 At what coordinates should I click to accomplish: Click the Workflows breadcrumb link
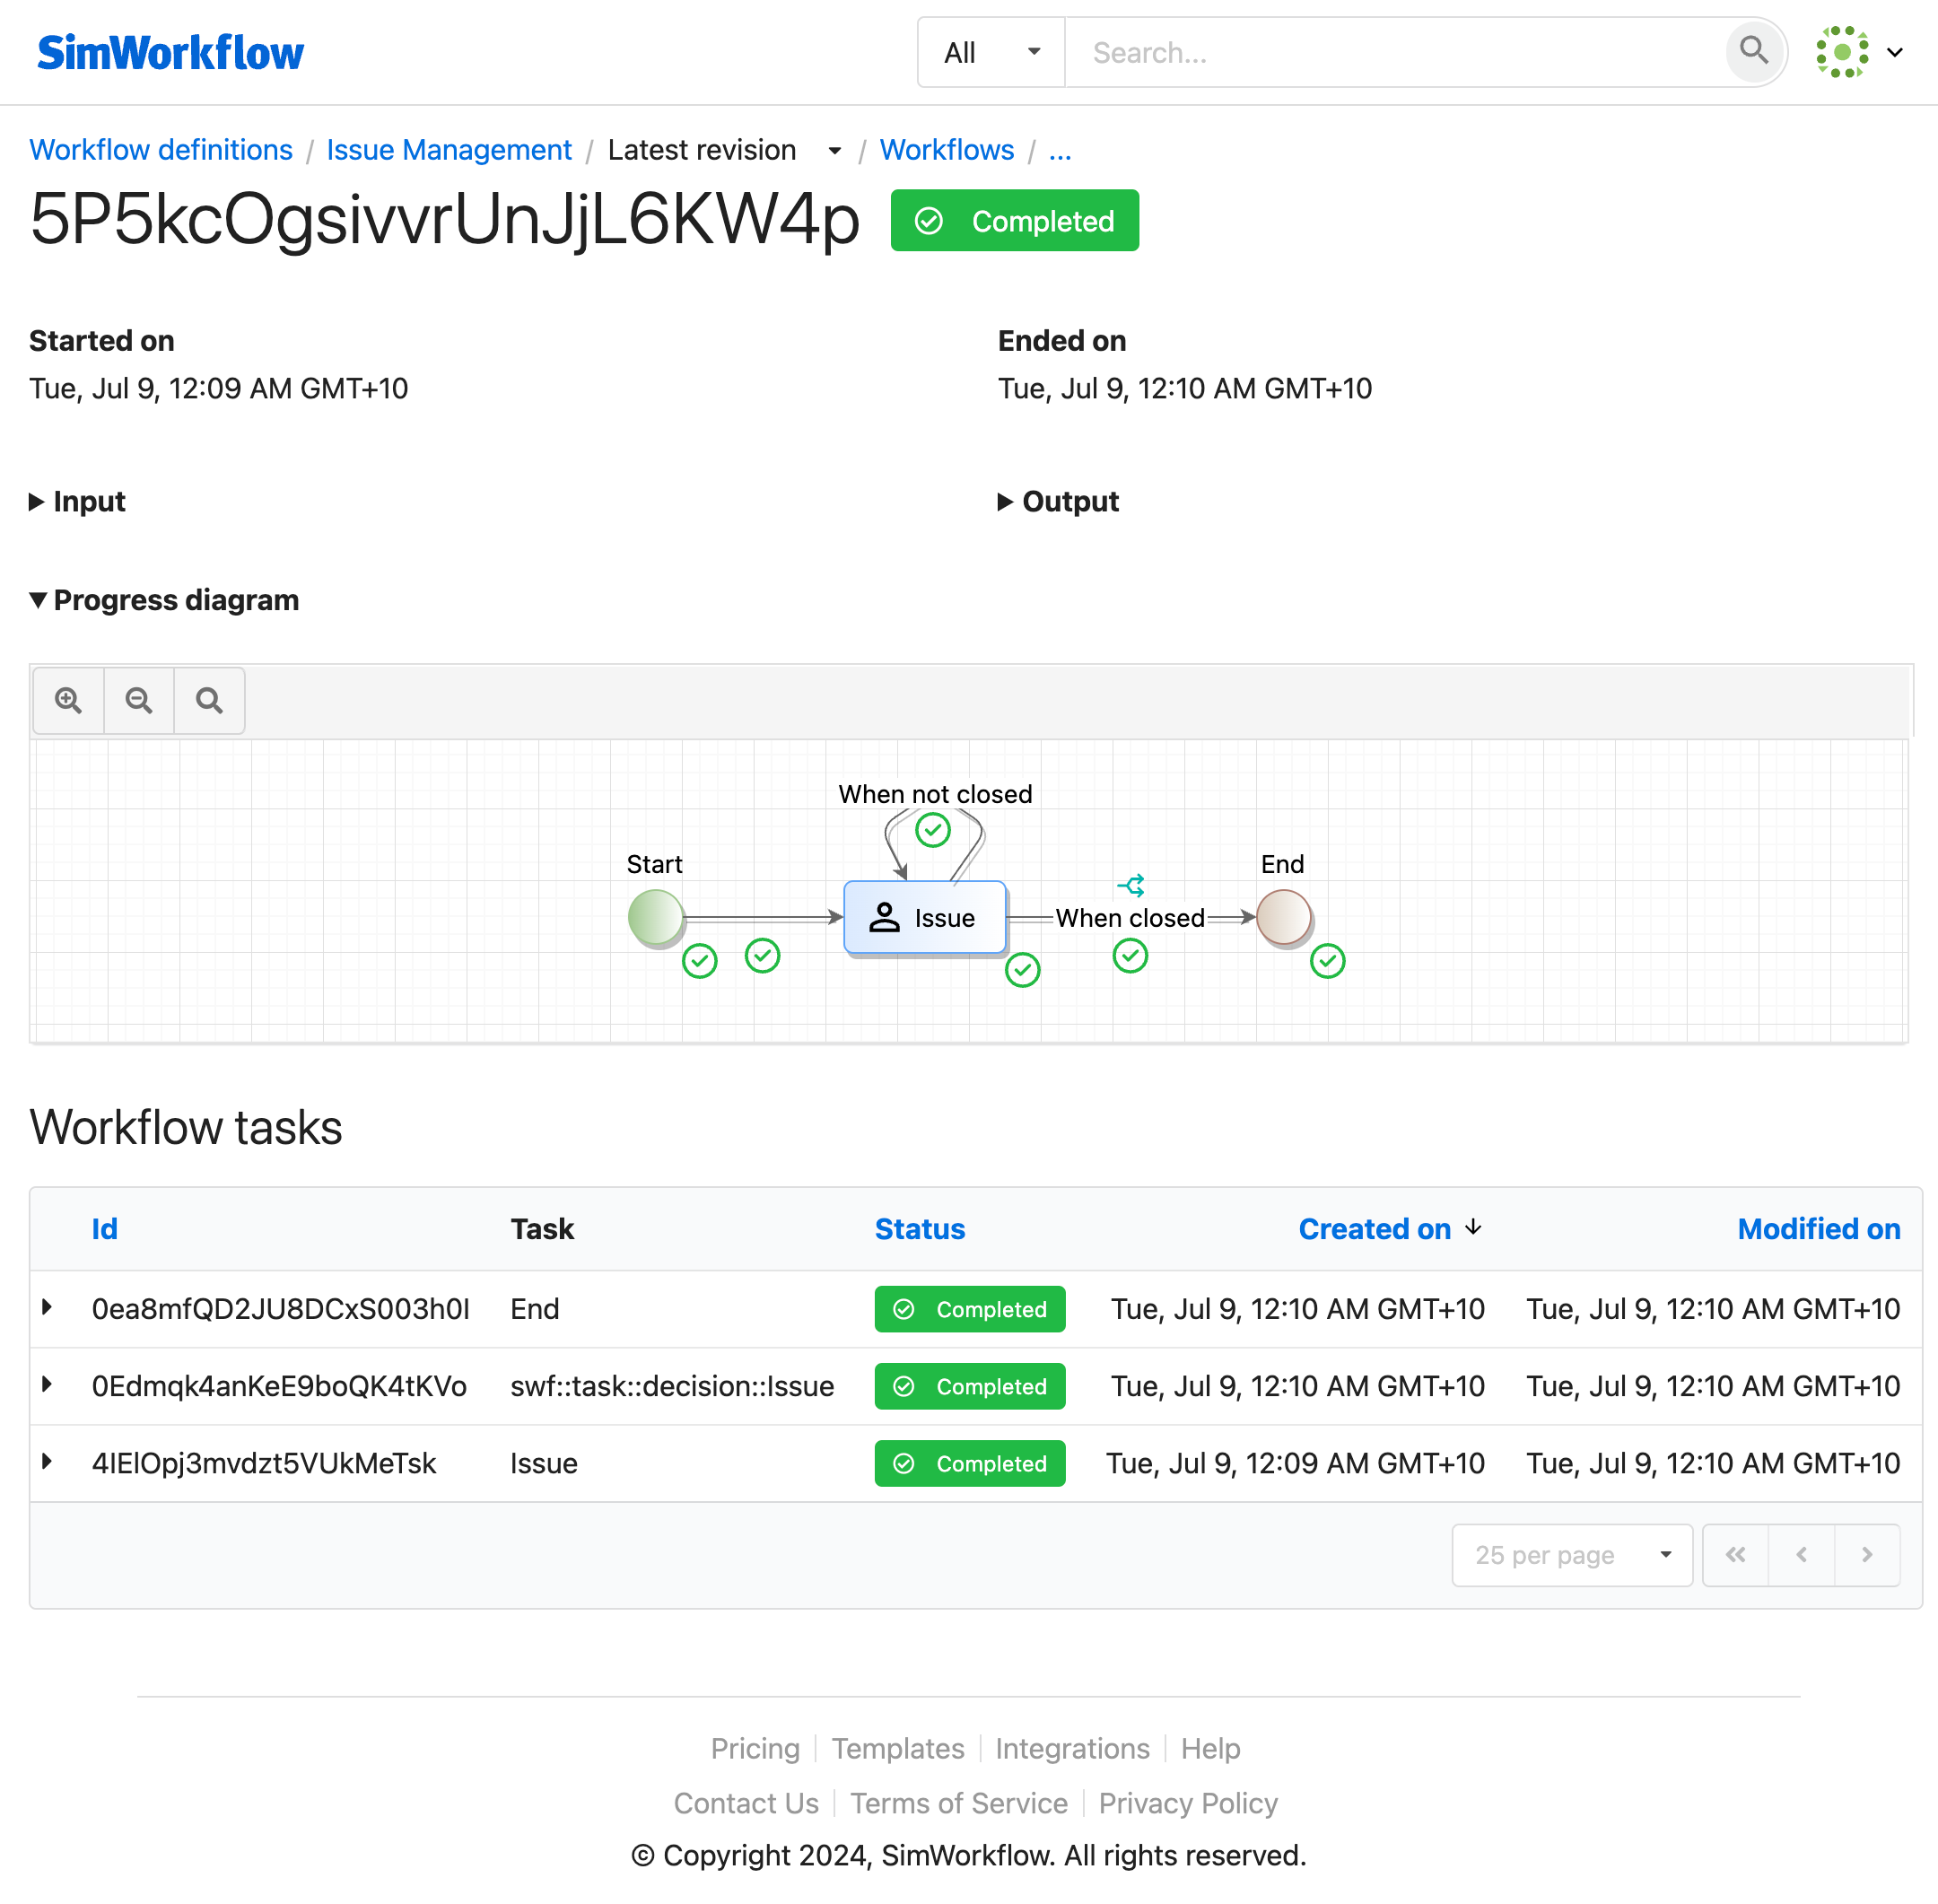coord(948,148)
